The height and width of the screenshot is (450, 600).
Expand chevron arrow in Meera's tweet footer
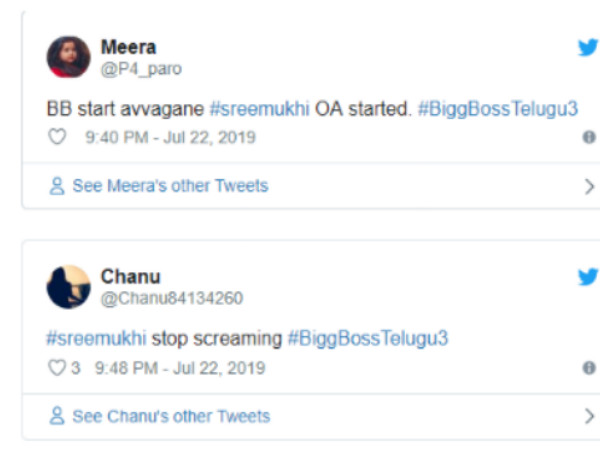(x=590, y=187)
